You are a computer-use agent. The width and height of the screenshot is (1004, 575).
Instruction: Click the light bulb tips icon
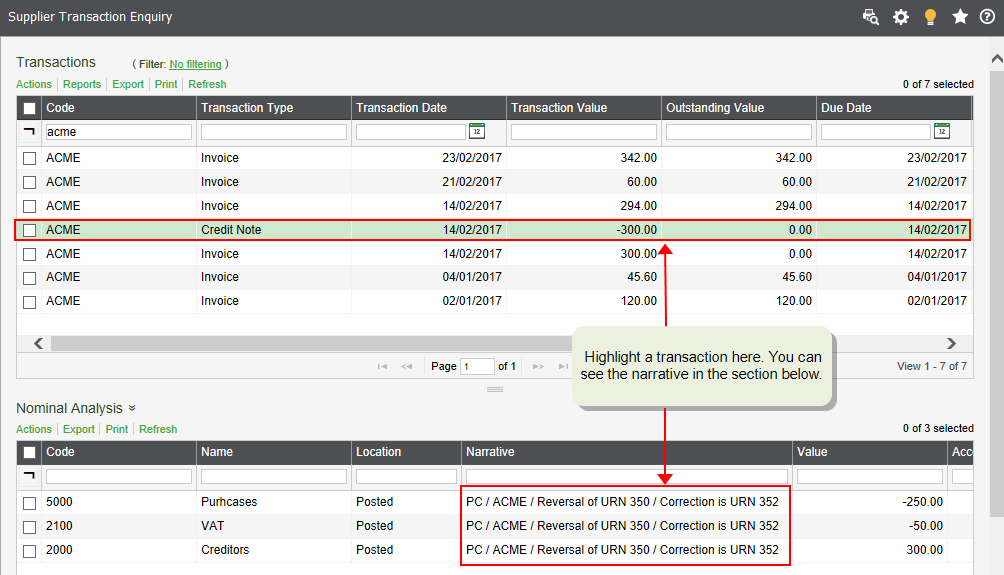(930, 17)
